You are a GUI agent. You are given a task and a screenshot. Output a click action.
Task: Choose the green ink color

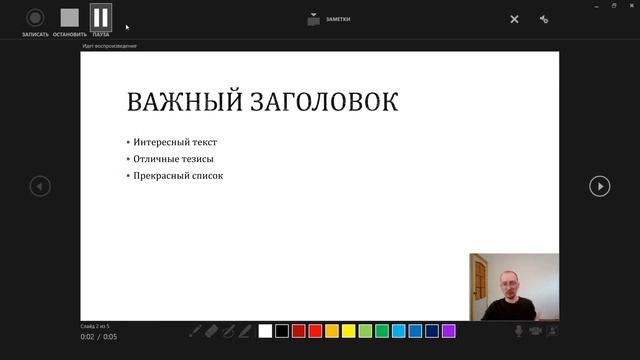[x=382, y=331]
